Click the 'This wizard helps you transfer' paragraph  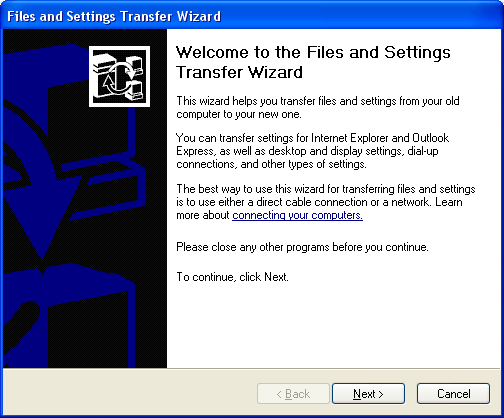318,107
